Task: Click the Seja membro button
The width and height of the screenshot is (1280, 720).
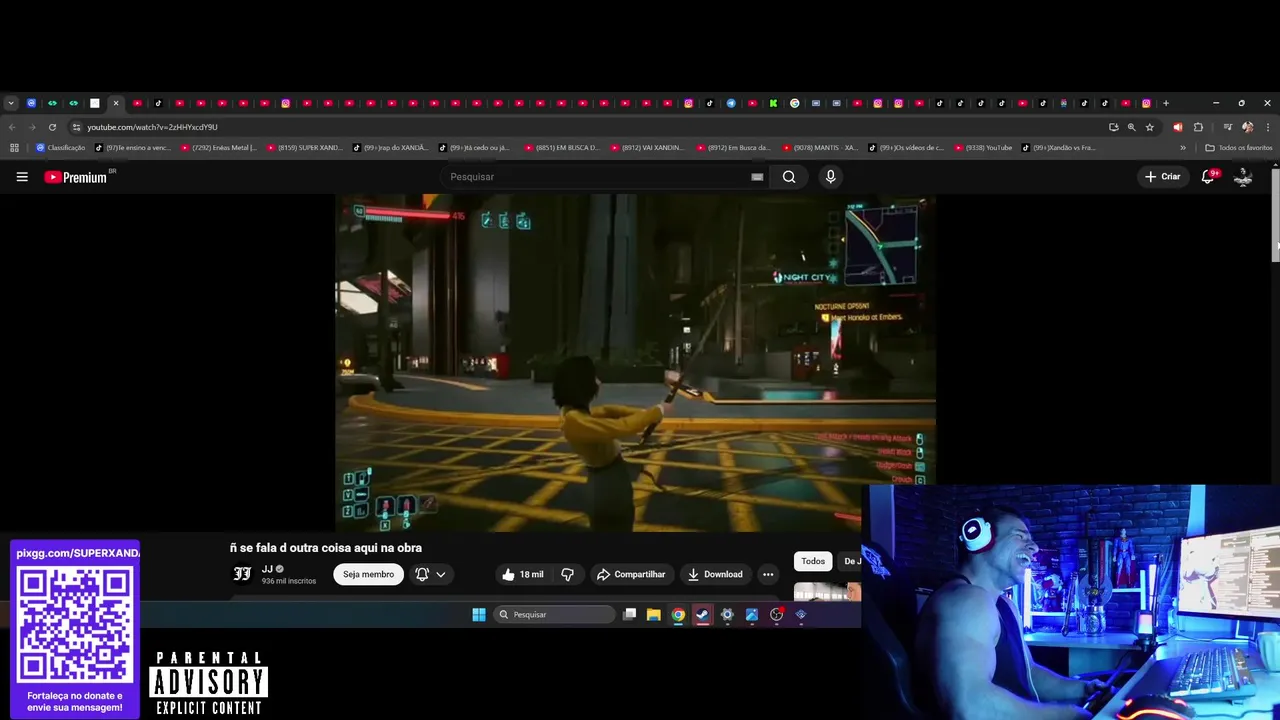Action: click(368, 574)
